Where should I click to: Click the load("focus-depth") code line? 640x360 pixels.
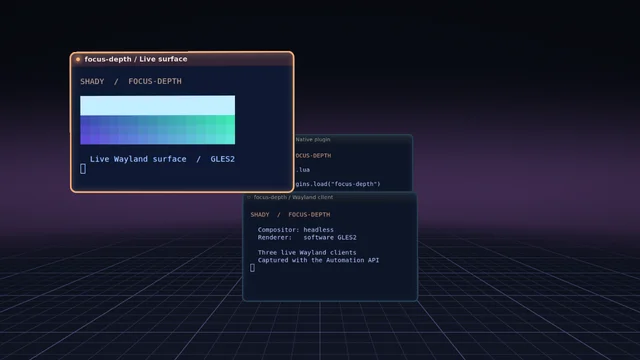coord(338,184)
